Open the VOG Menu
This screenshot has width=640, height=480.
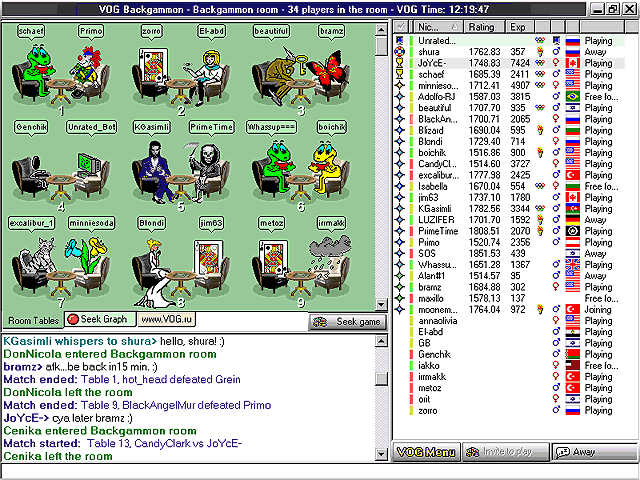(x=426, y=452)
